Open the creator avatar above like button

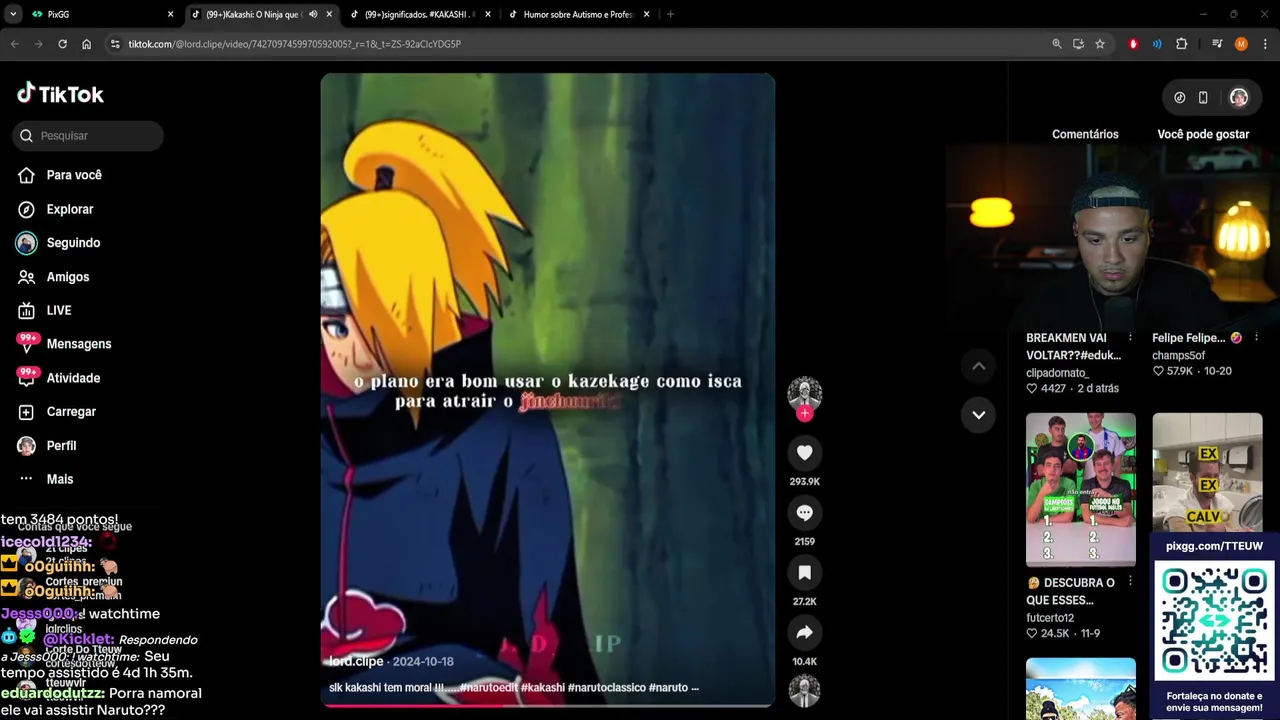804,393
